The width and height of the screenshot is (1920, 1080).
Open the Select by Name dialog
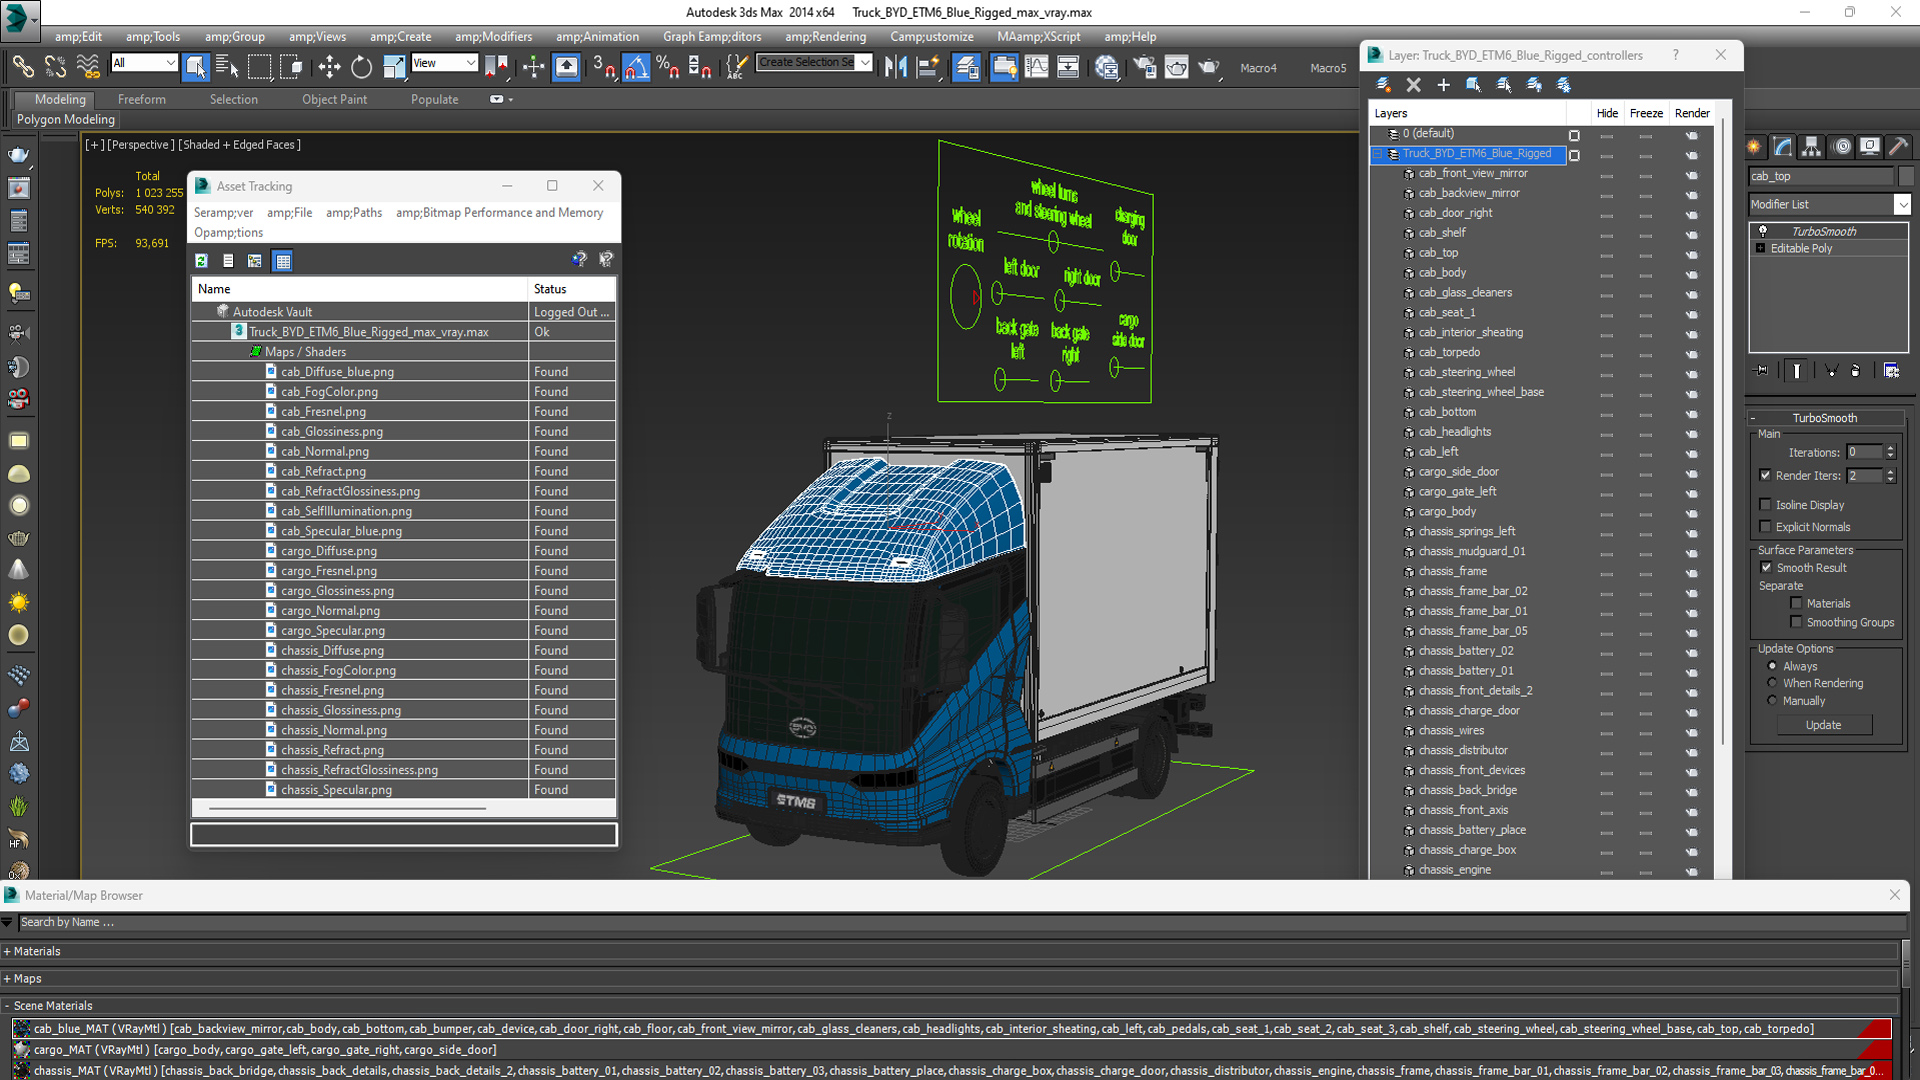[227, 66]
